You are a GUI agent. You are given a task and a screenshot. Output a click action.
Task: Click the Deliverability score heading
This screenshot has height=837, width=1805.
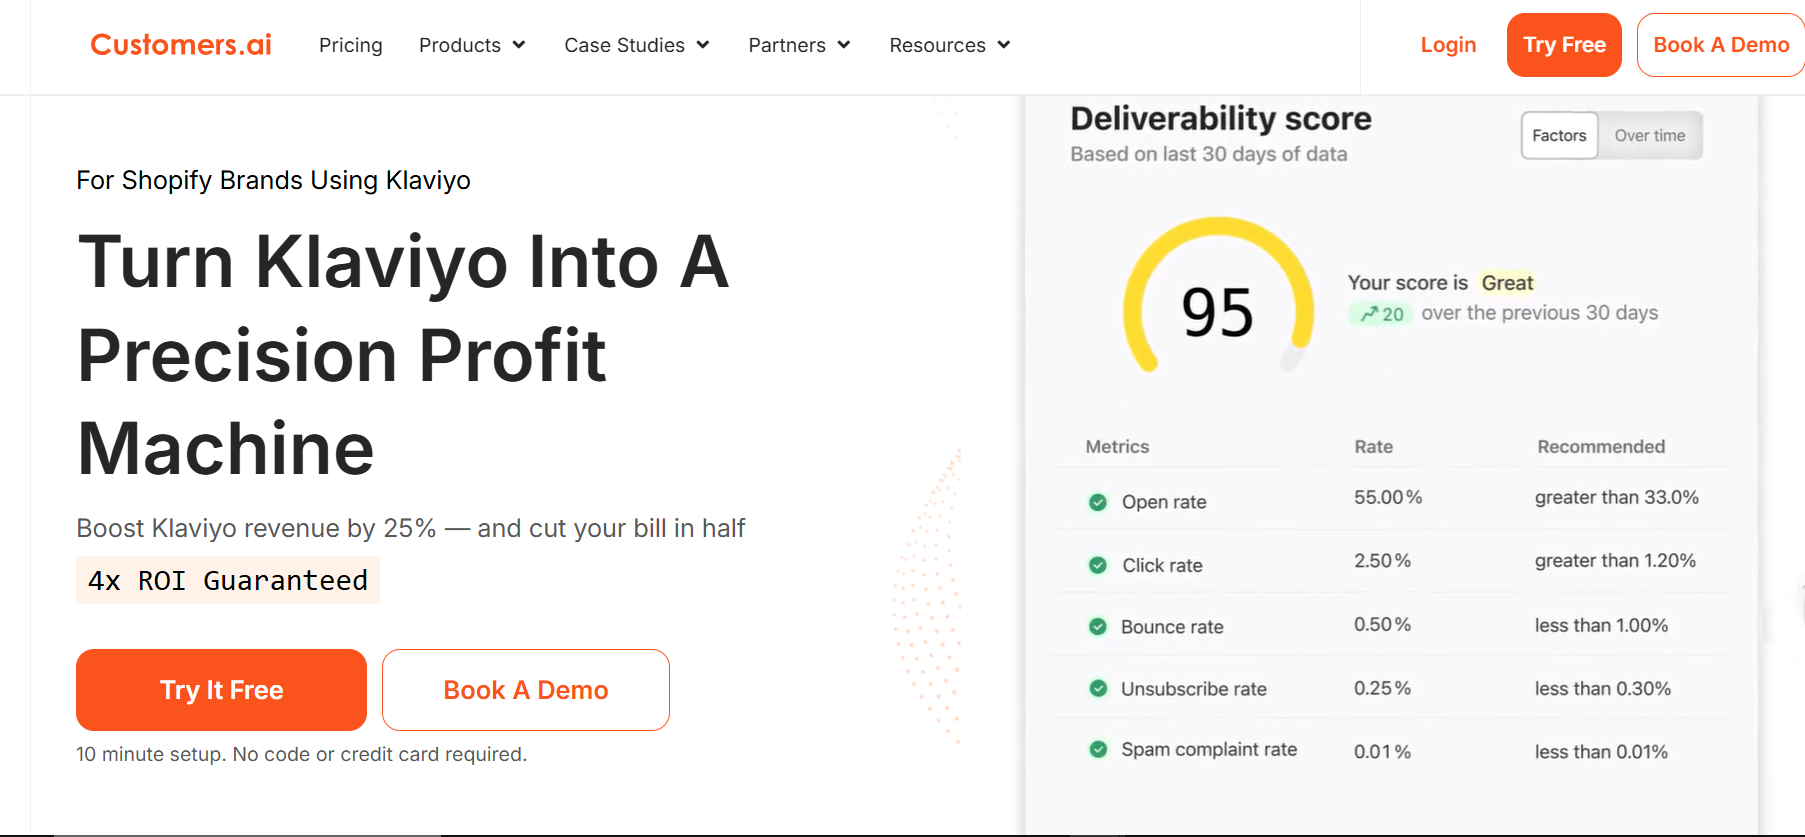pos(1221,119)
